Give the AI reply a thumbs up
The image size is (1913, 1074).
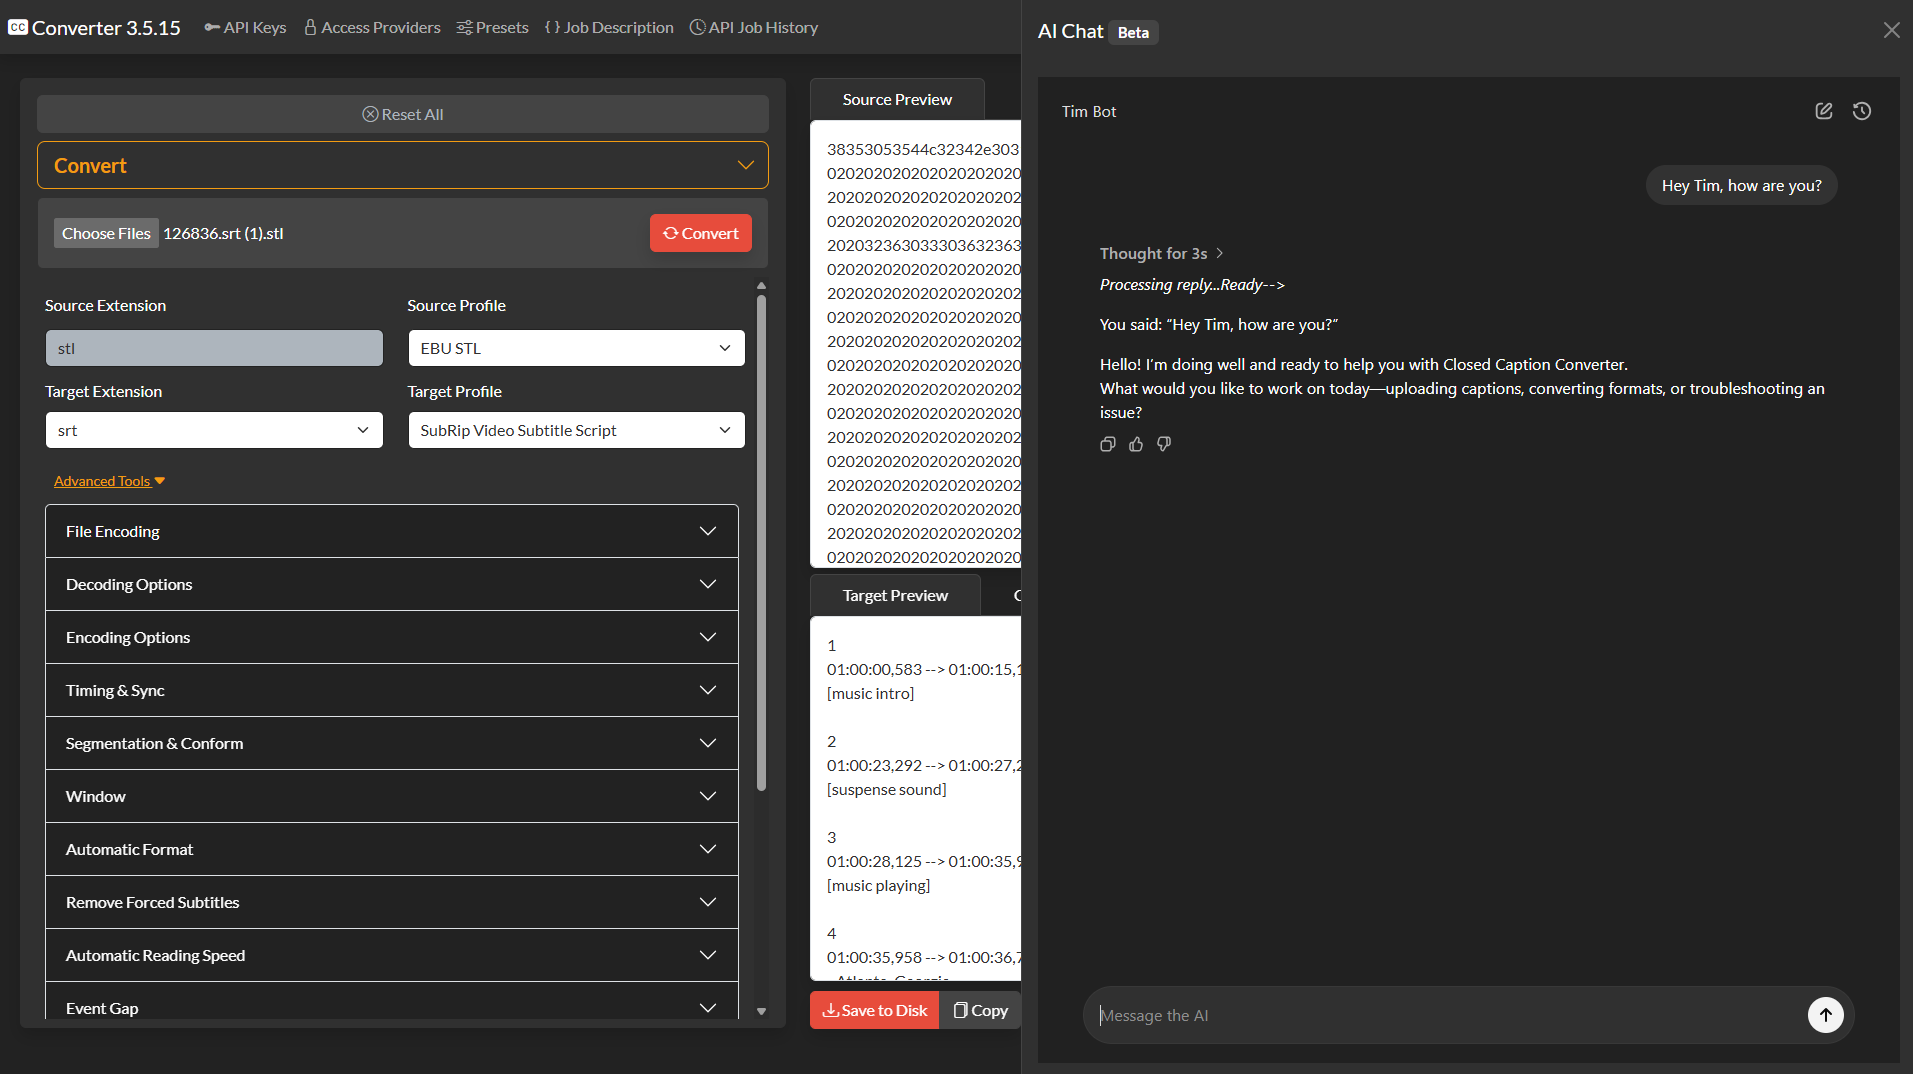1136,444
